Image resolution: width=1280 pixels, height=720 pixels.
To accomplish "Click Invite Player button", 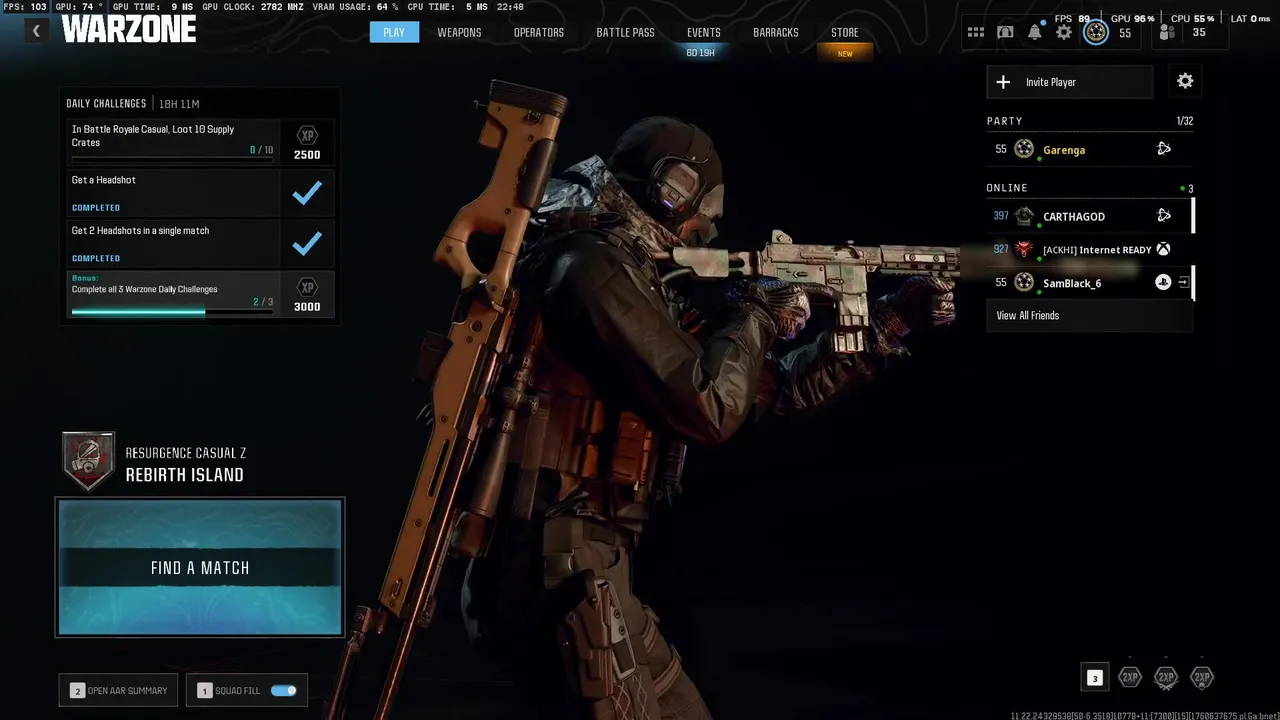I will [1070, 82].
